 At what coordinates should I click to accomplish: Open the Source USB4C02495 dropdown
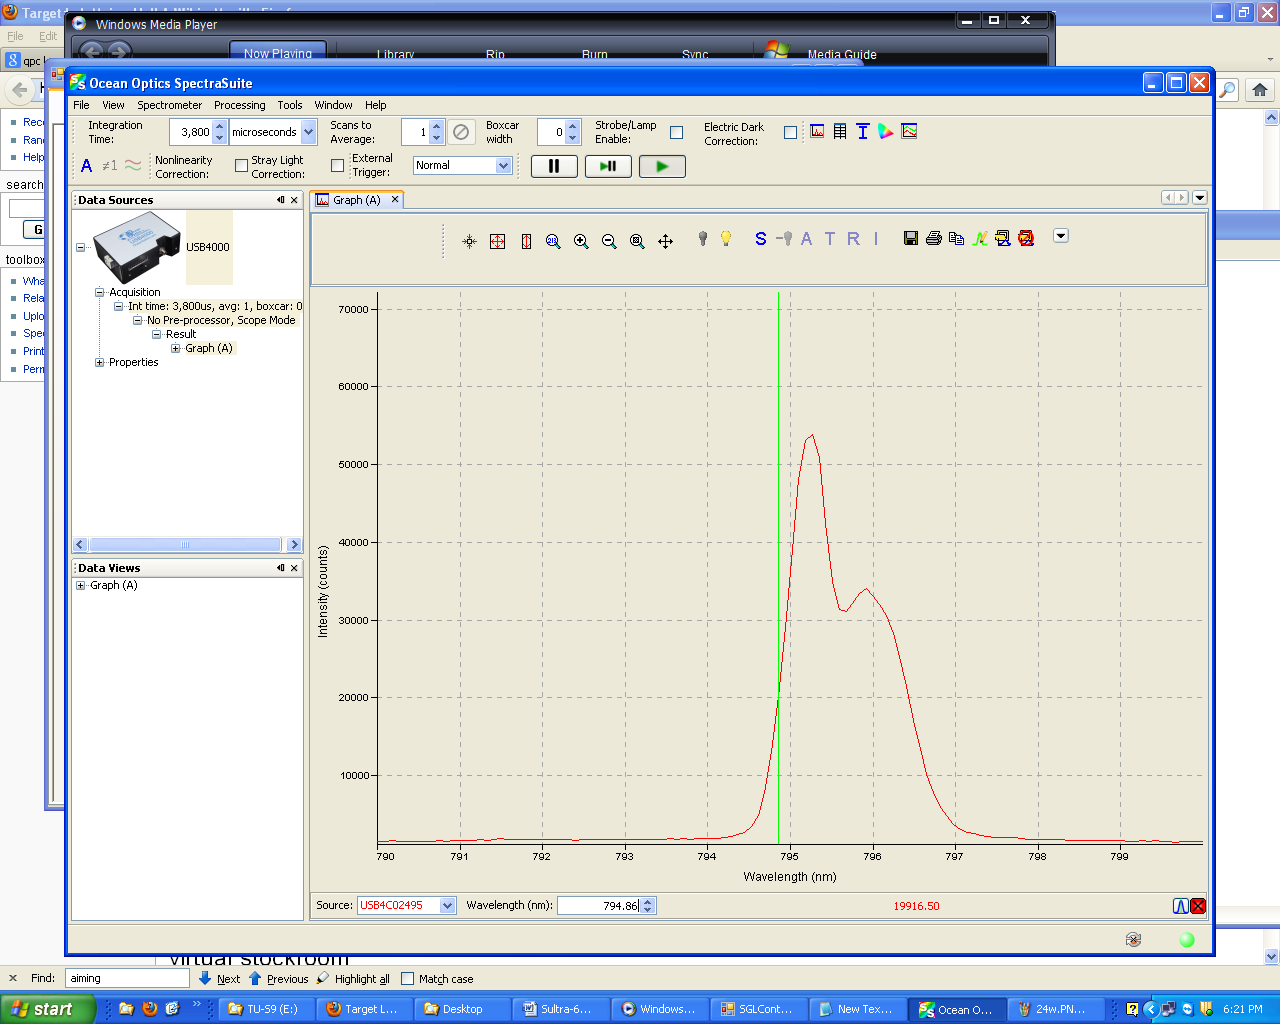tap(447, 906)
